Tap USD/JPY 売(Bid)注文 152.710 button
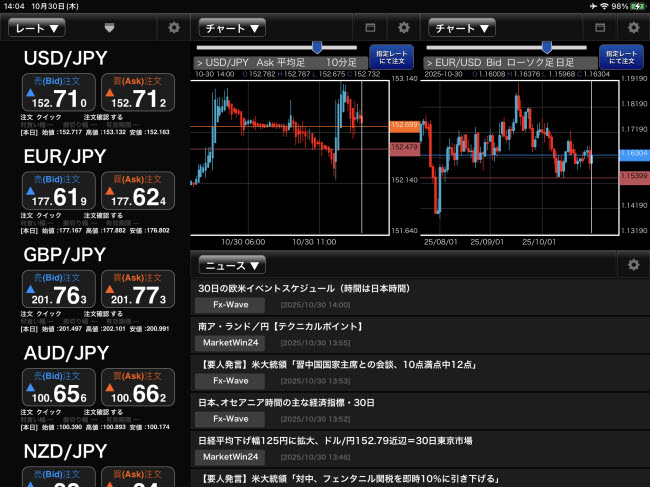 [x=59, y=92]
